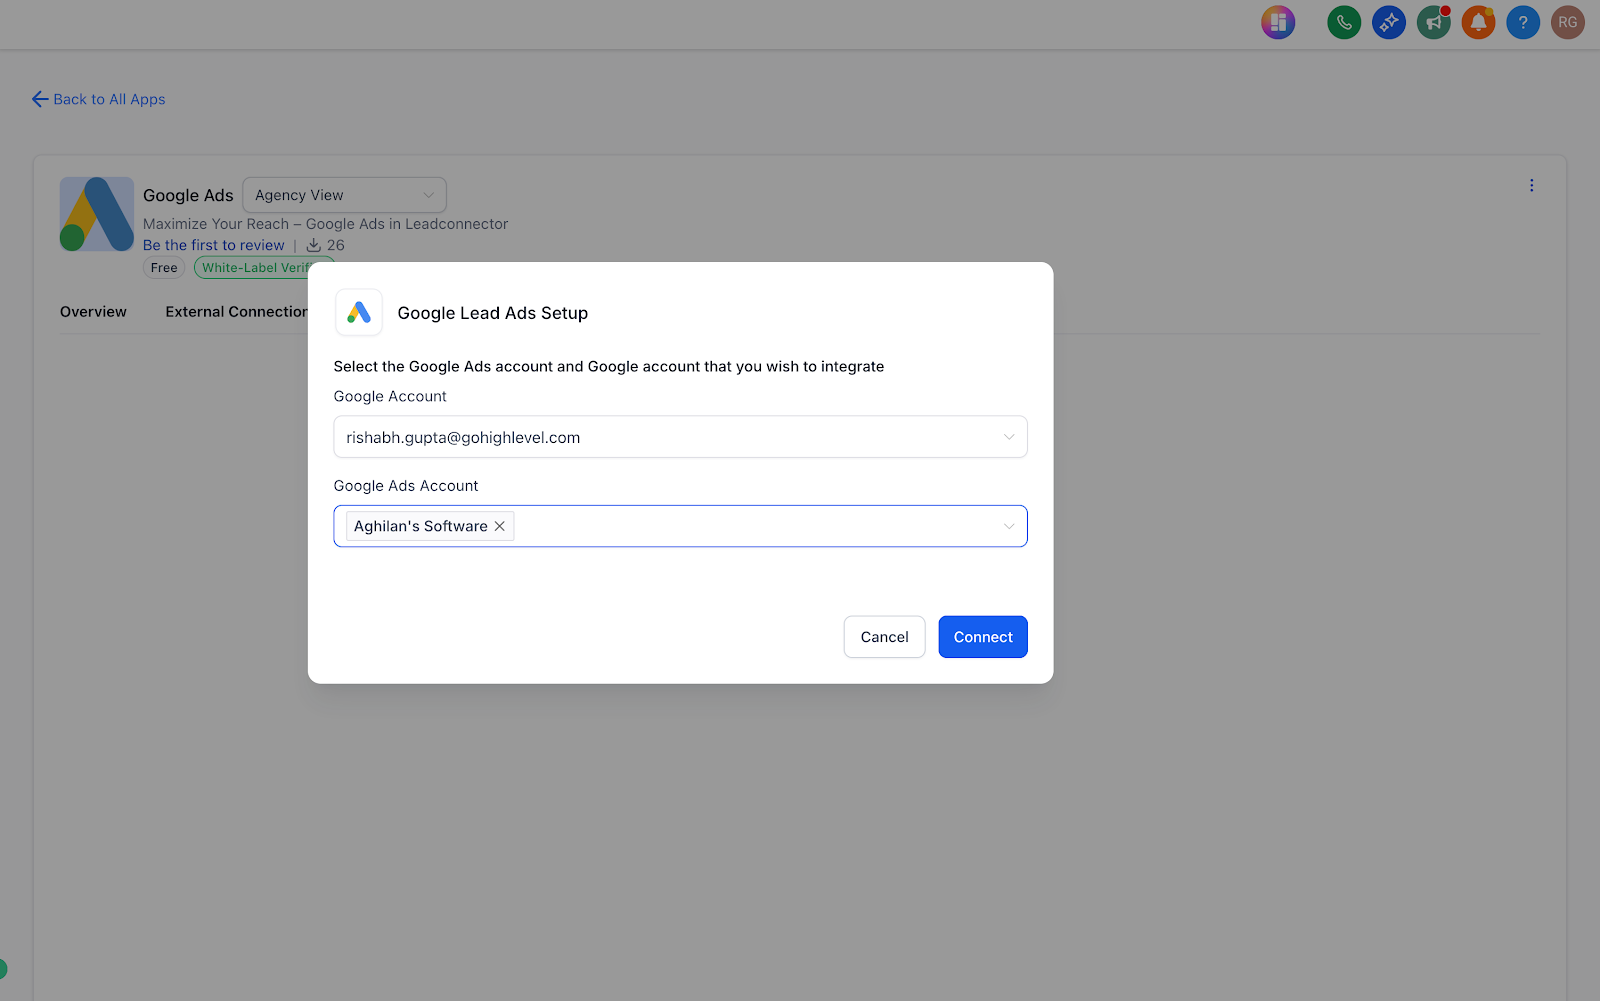Viewport: 1600px width, 1001px height.
Task: Switch to the Overview tab
Action: pos(93,312)
